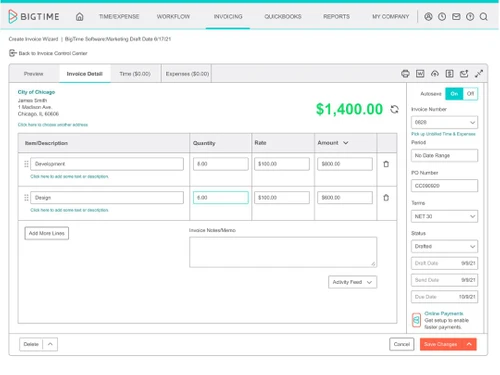
Task: Click Back to Invoice Control Center link
Action: 53,53
